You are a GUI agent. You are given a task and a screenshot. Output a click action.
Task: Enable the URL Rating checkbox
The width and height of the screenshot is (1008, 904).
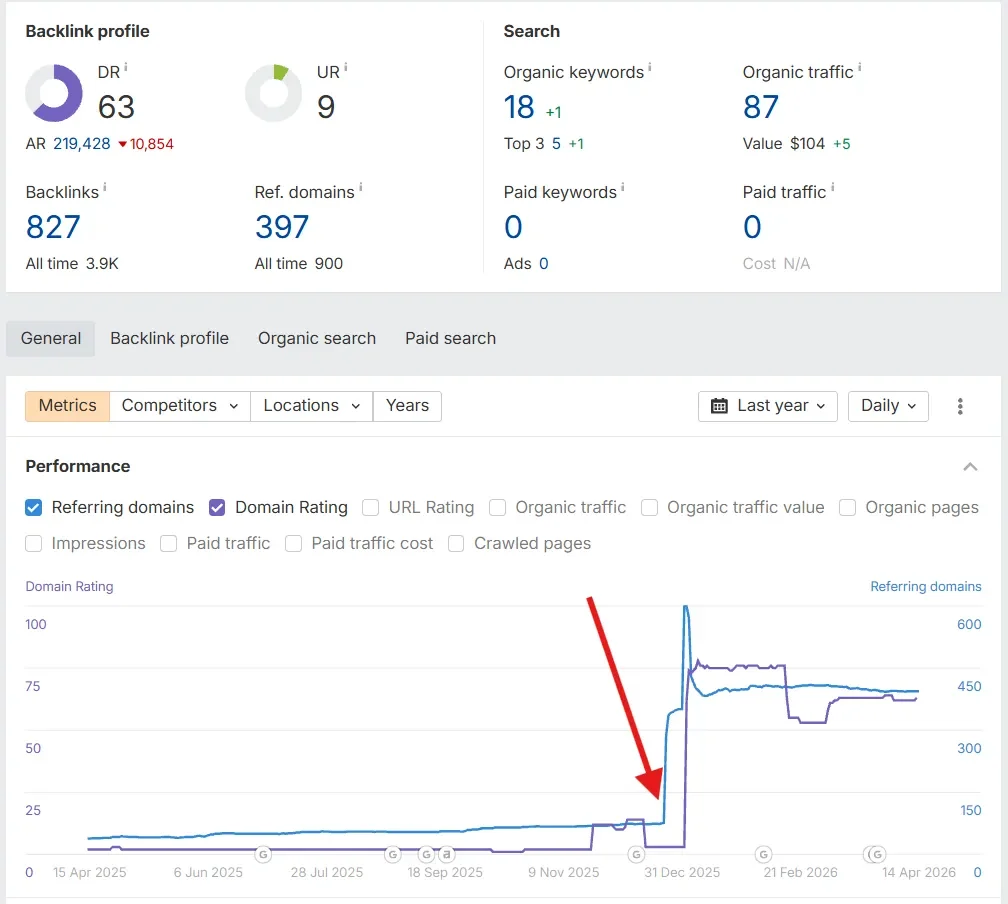pos(371,507)
